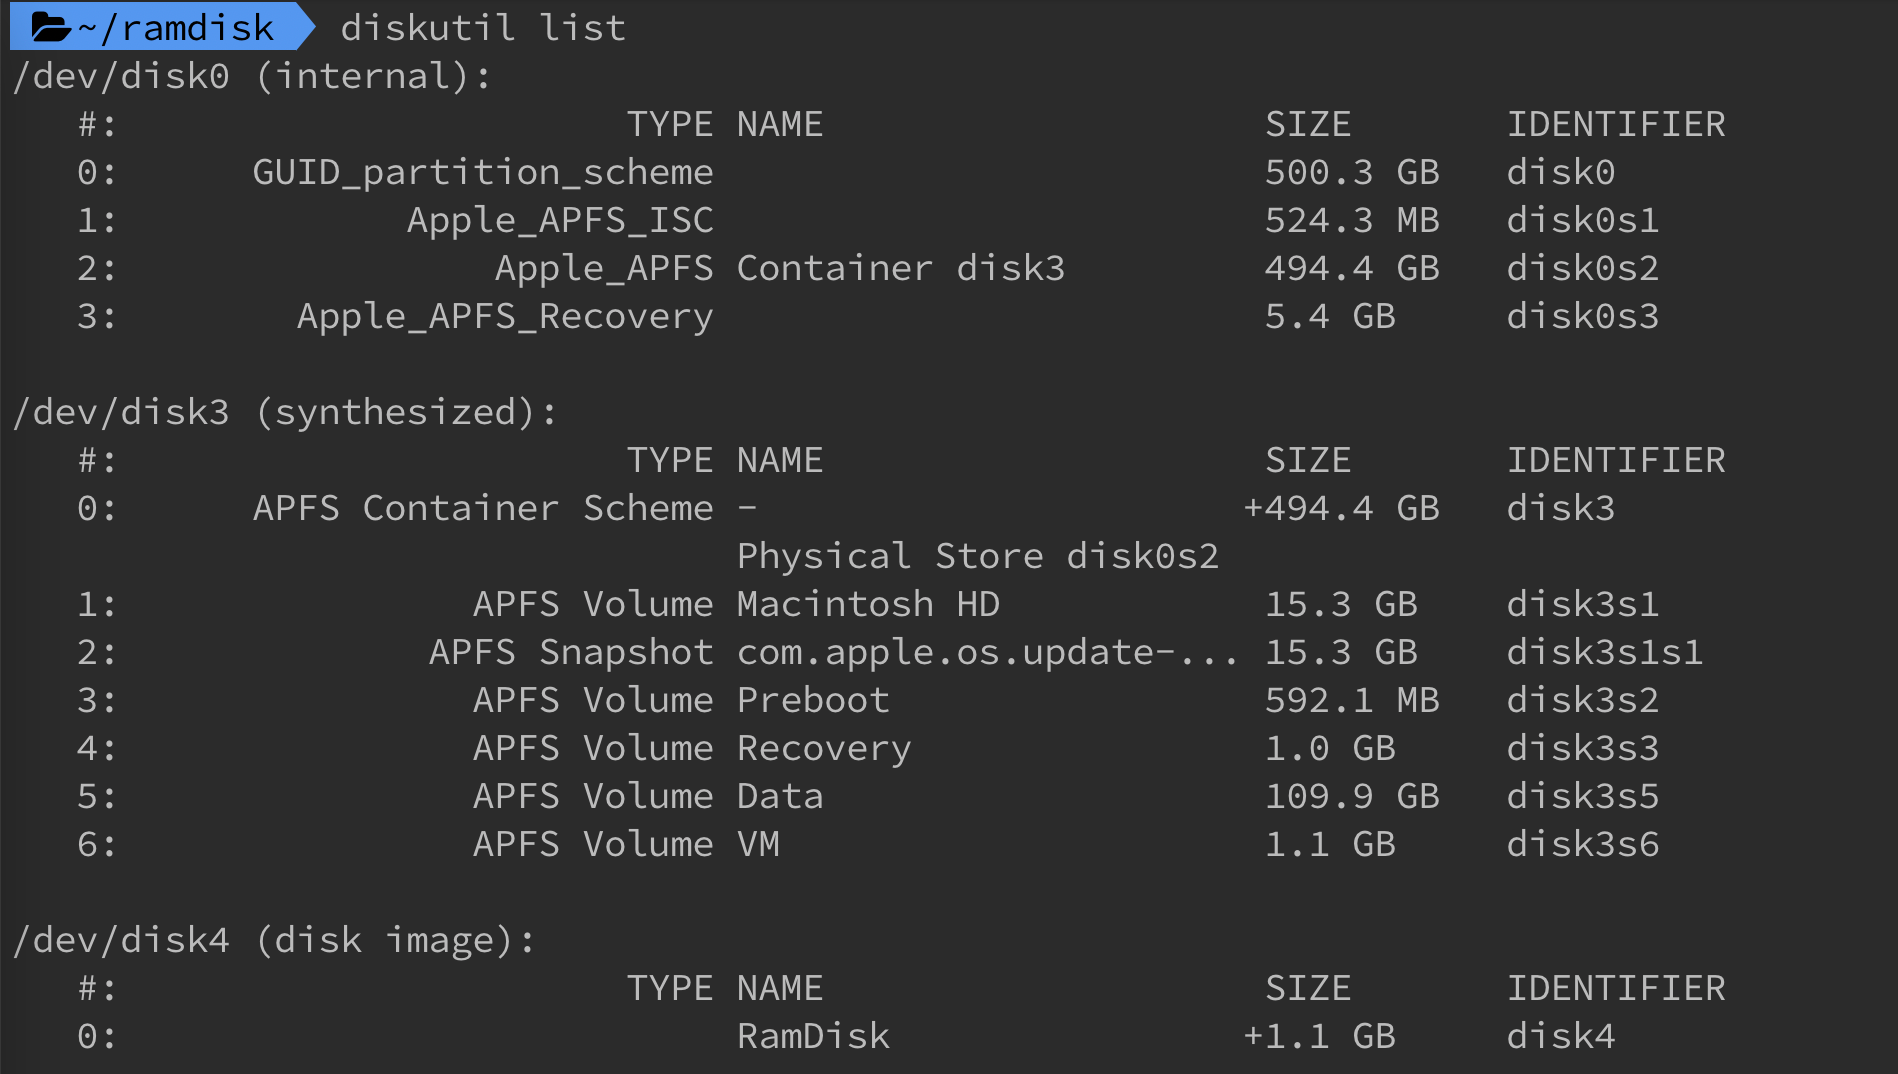Click identifier 'disk0s2' in the IDENTIFIER column
Image resolution: width=1898 pixels, height=1074 pixels.
[1583, 268]
